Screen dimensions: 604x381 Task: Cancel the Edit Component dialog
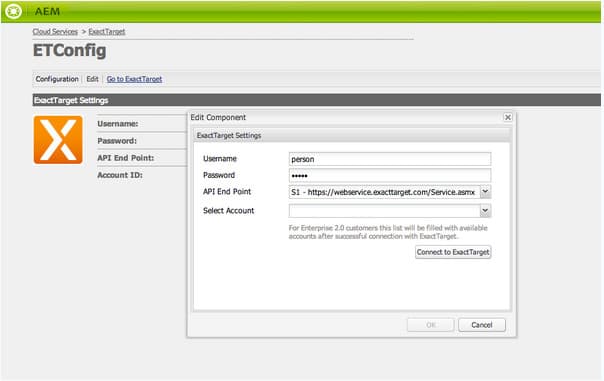pos(482,325)
